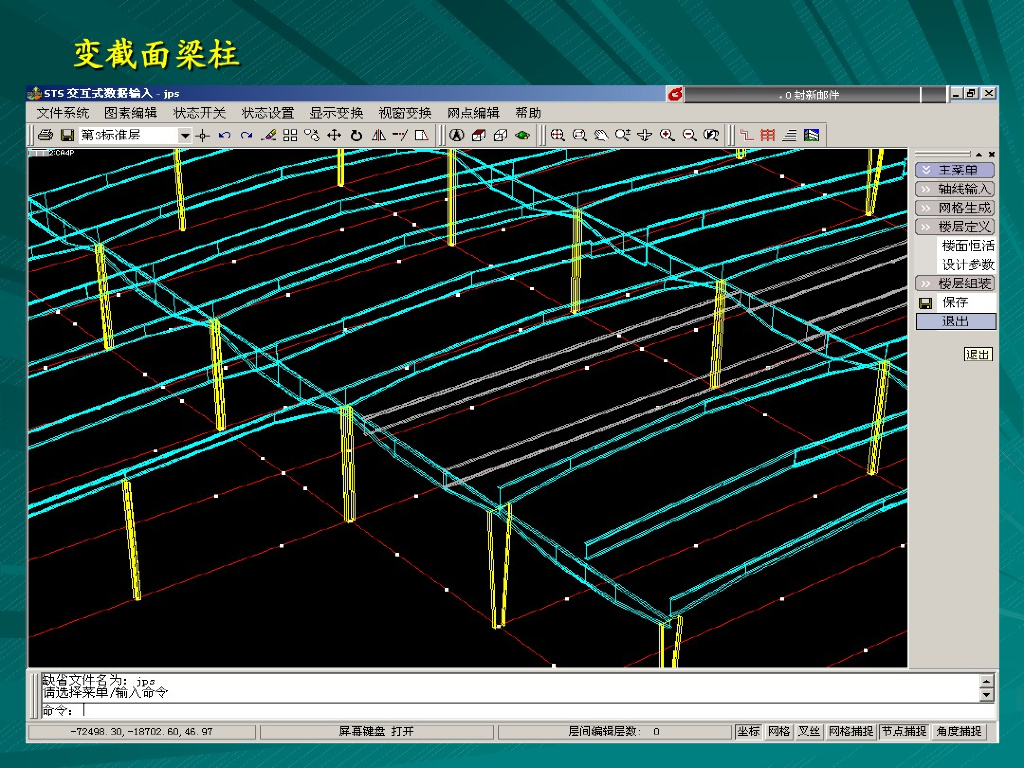
Task: Click the rotate view icon
Action: pos(356,135)
